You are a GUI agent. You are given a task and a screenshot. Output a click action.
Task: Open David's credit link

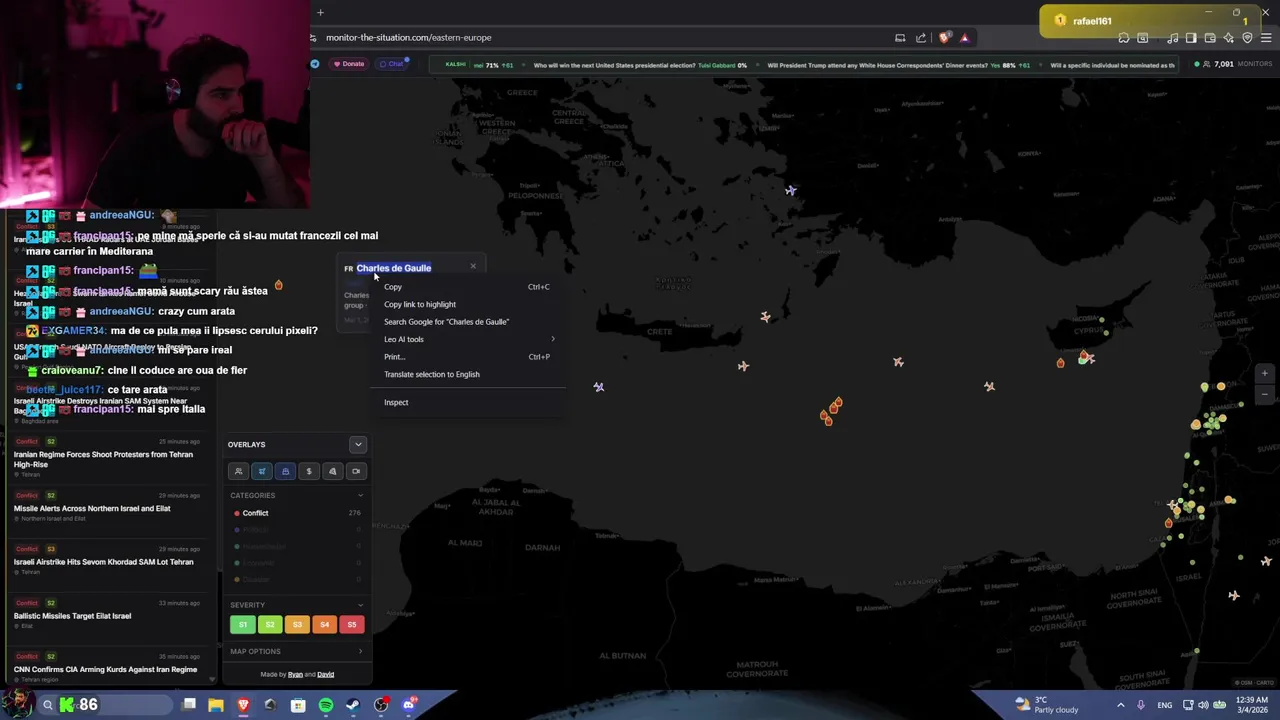tap(325, 674)
